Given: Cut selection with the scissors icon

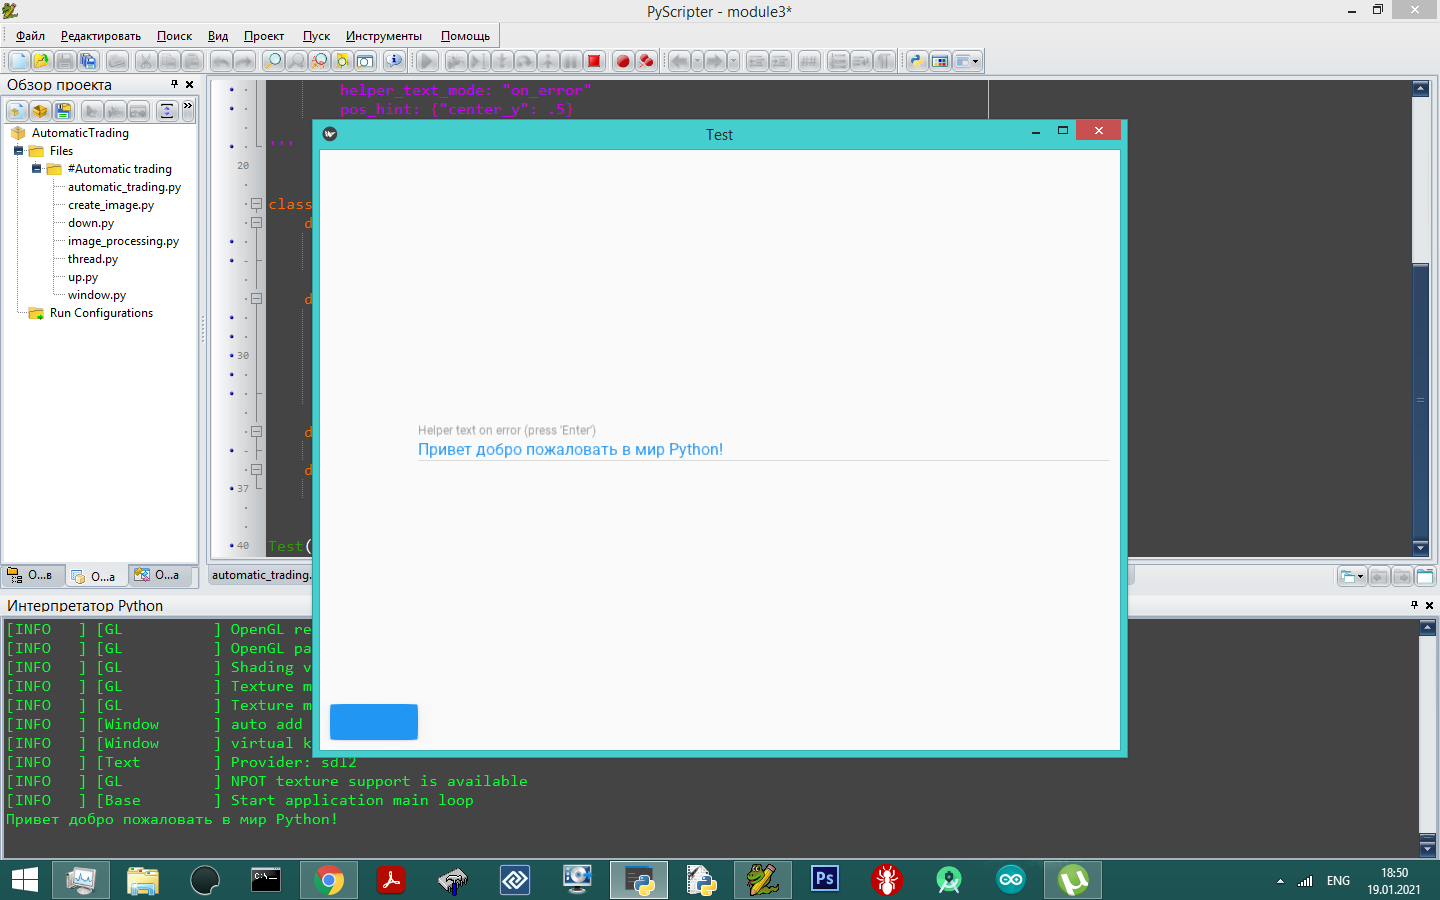Looking at the screenshot, I should tap(146, 61).
